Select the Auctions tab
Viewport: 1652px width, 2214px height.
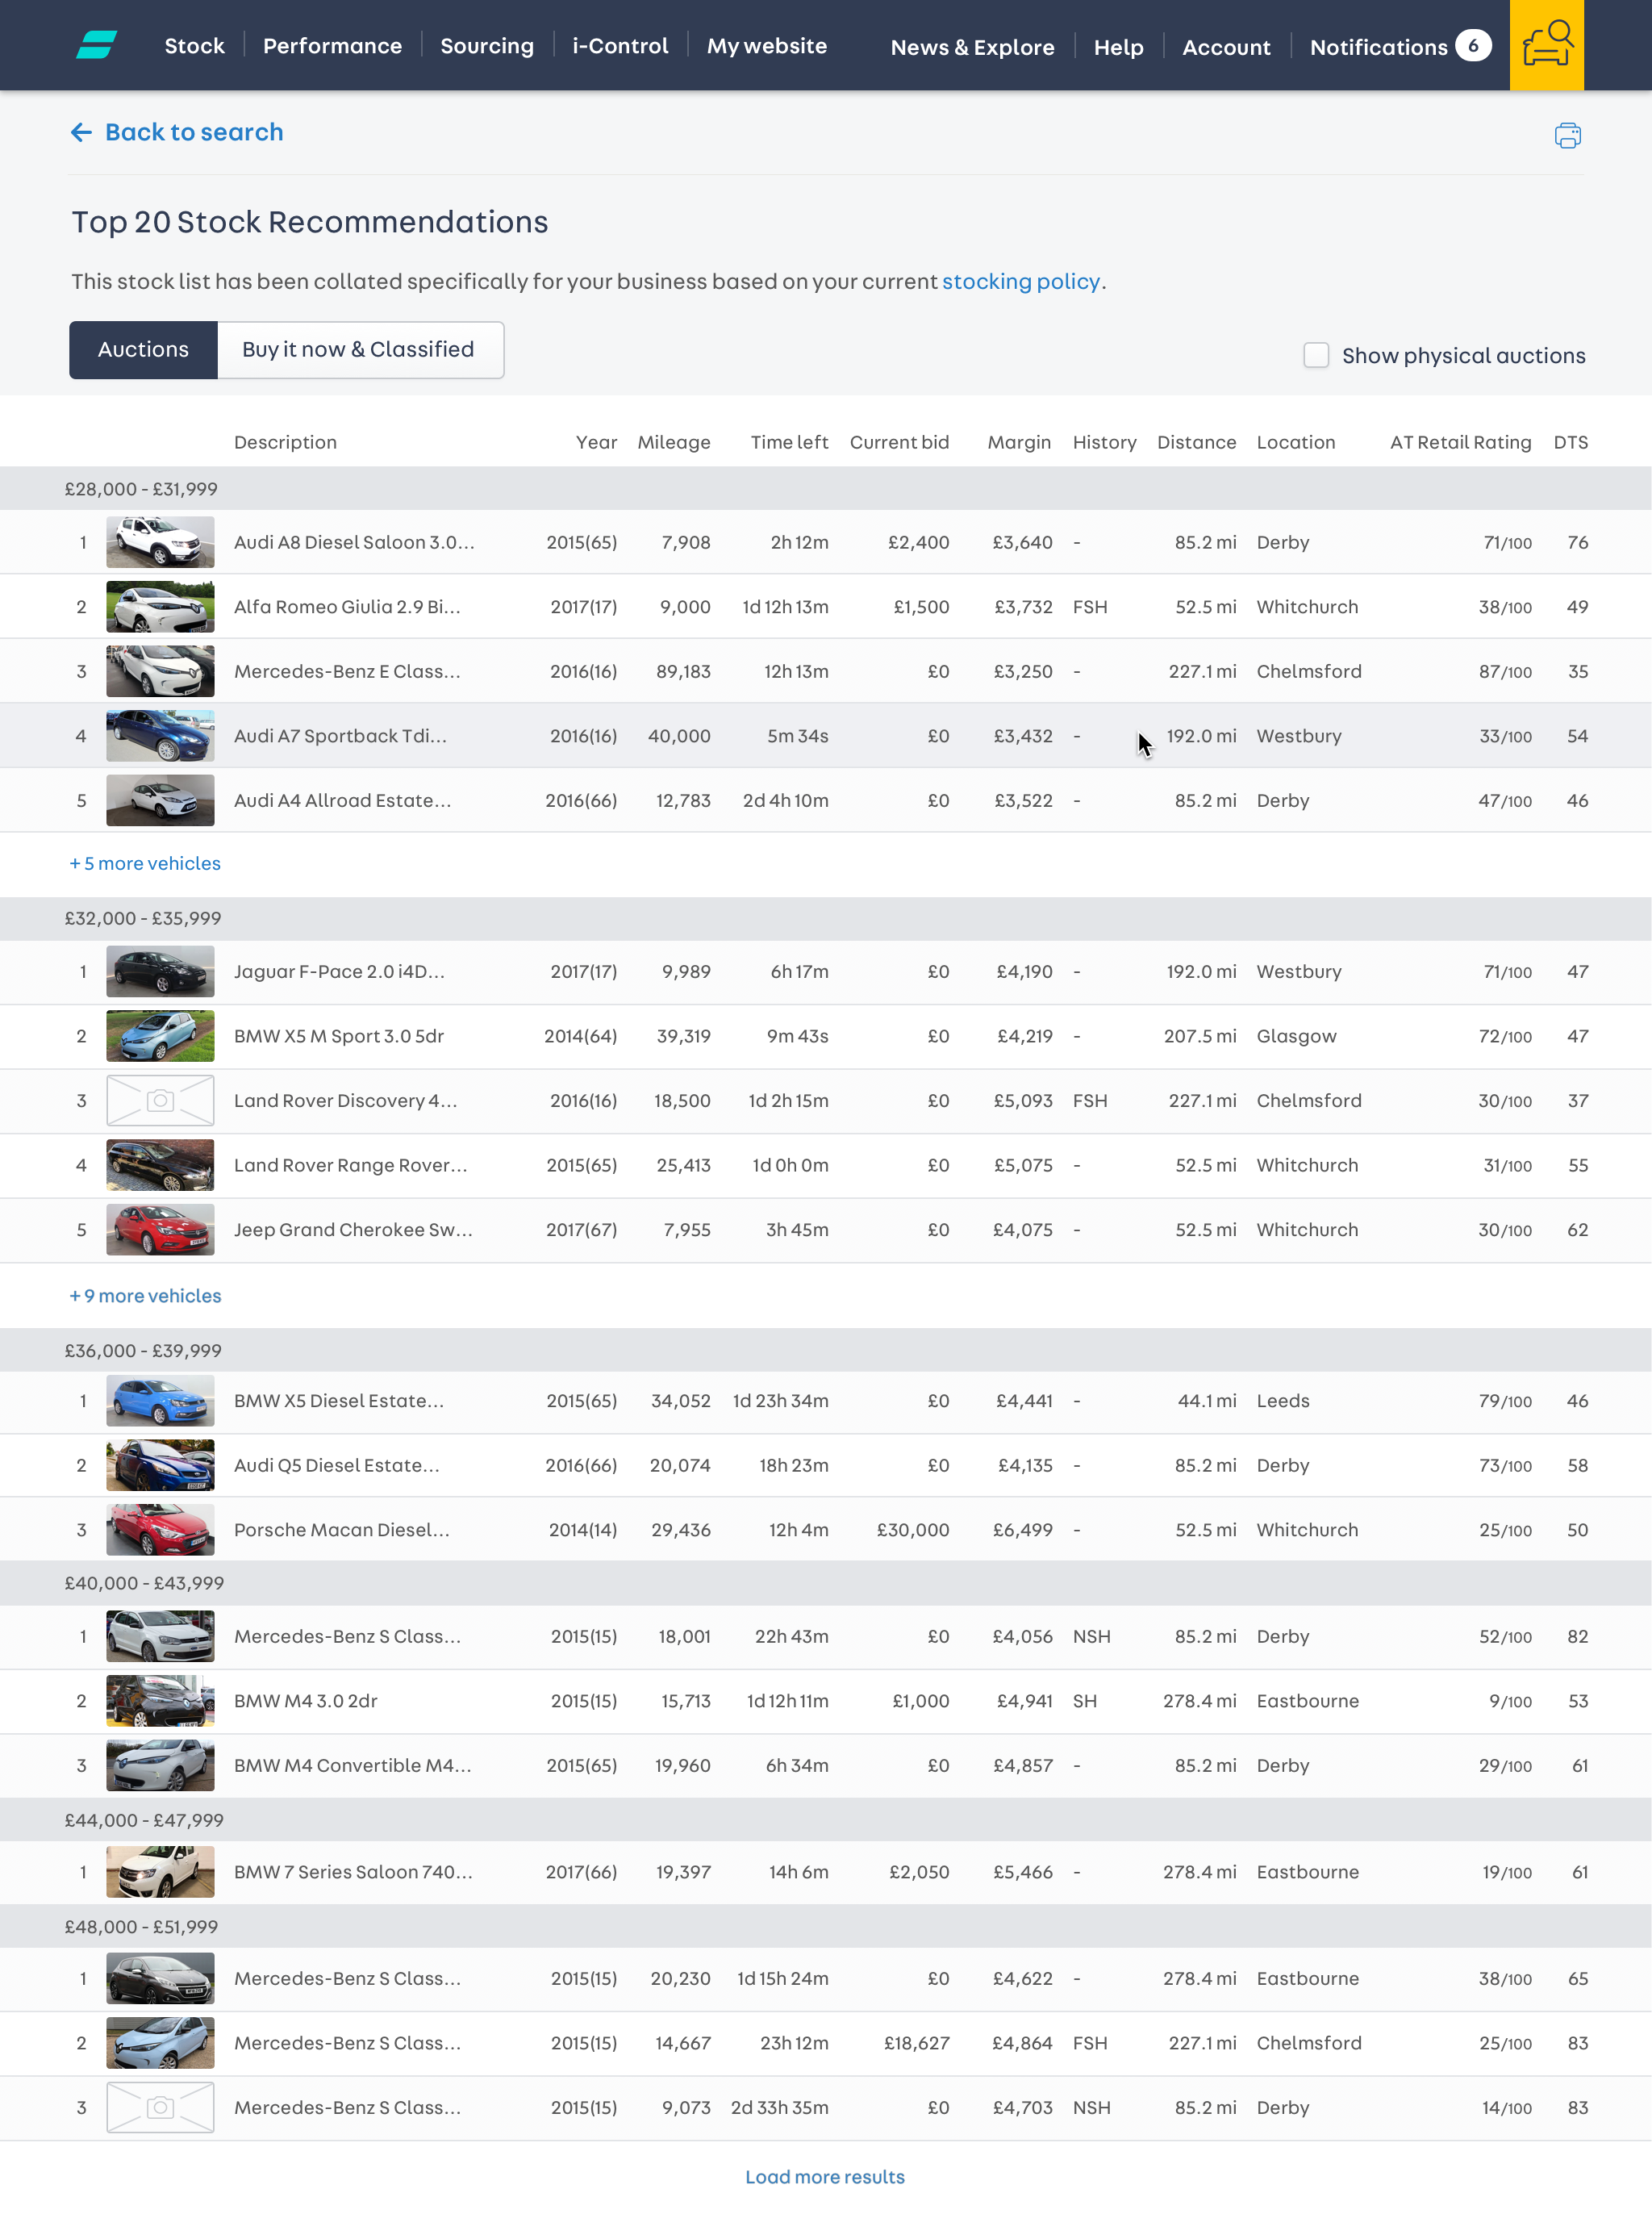pyautogui.click(x=143, y=350)
